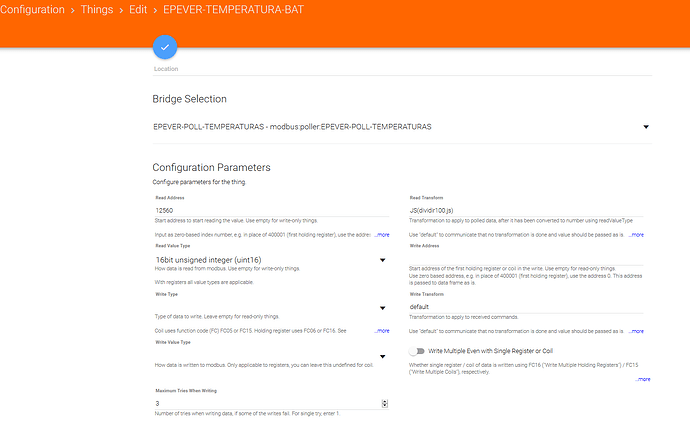Click the Location input field
The width and height of the screenshot is (690, 429).
click(400, 66)
